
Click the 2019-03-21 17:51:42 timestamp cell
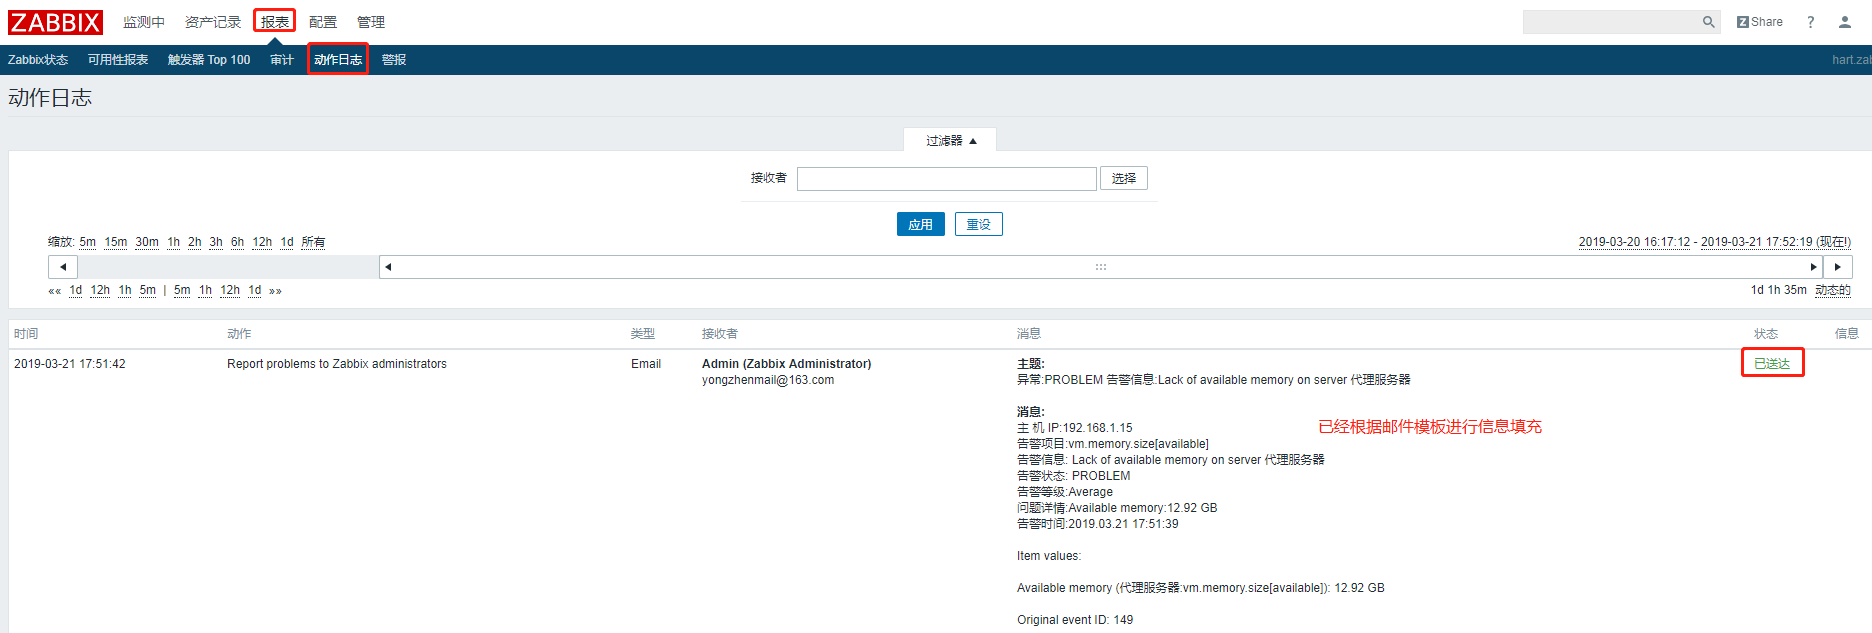(70, 364)
